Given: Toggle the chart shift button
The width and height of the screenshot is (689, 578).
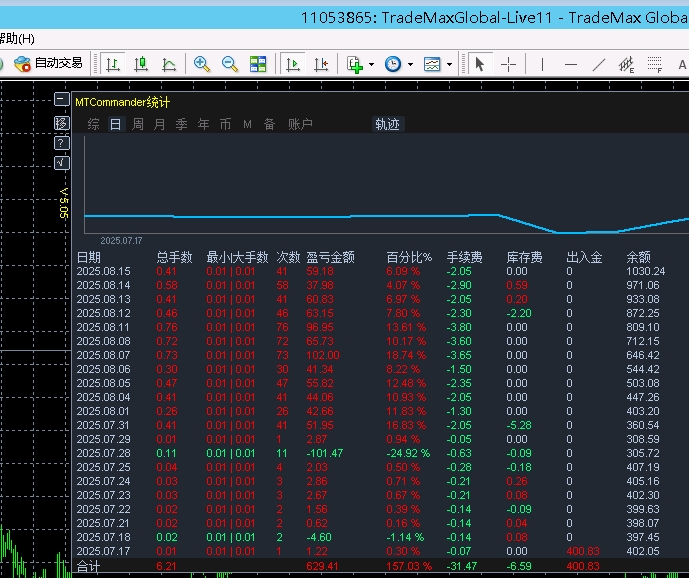Looking at the screenshot, I should coord(321,64).
